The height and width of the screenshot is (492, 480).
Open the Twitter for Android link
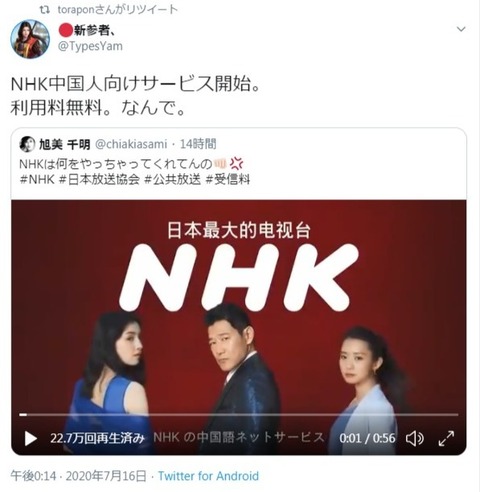(208, 476)
